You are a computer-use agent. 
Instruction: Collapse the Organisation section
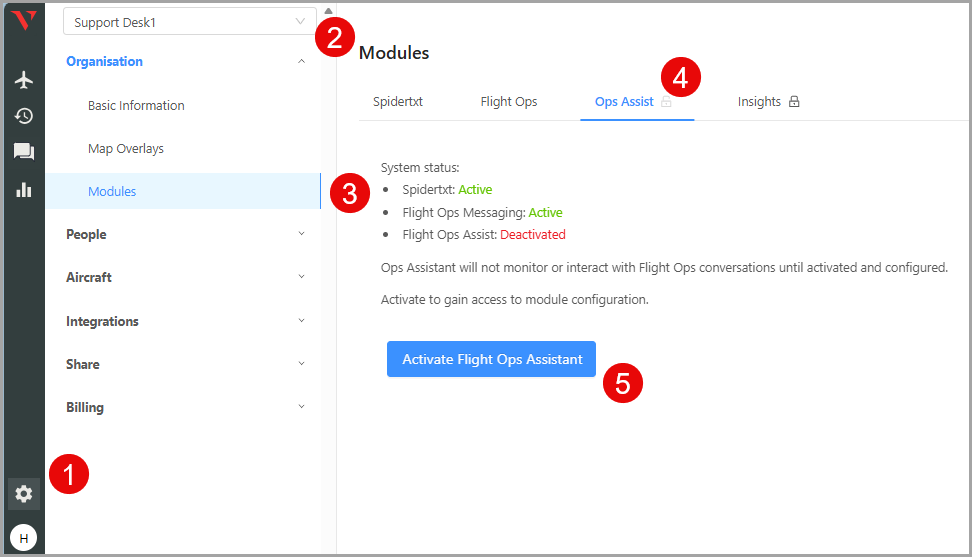pyautogui.click(x=185, y=61)
